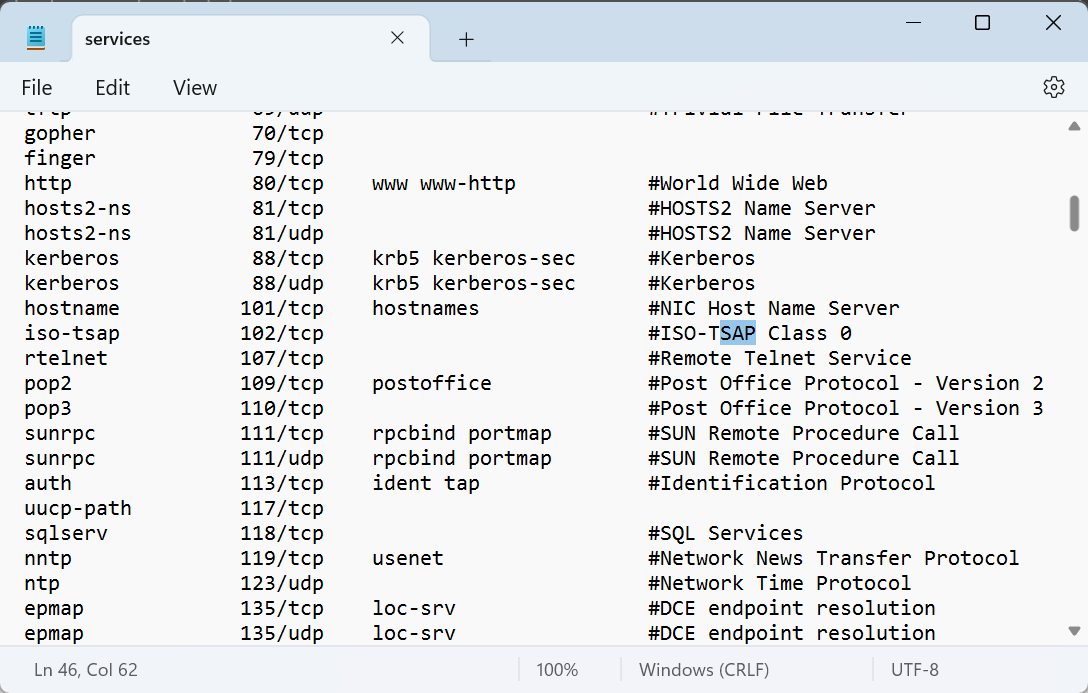Click #Identification Protocol comment
The height and width of the screenshot is (693, 1088).
coord(792,483)
